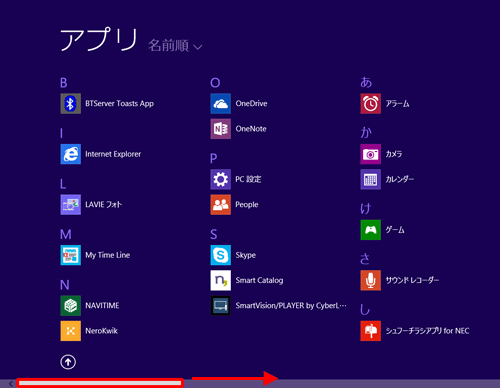Launch the Internet Explorer icon
500x388 pixels.
70,154
